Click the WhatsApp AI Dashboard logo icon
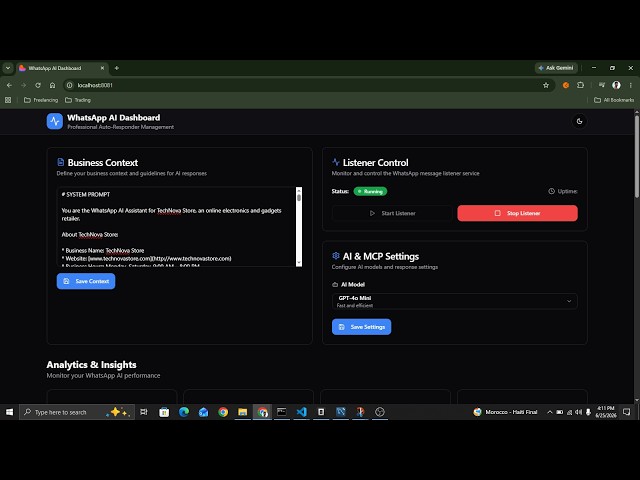 pyautogui.click(x=55, y=121)
